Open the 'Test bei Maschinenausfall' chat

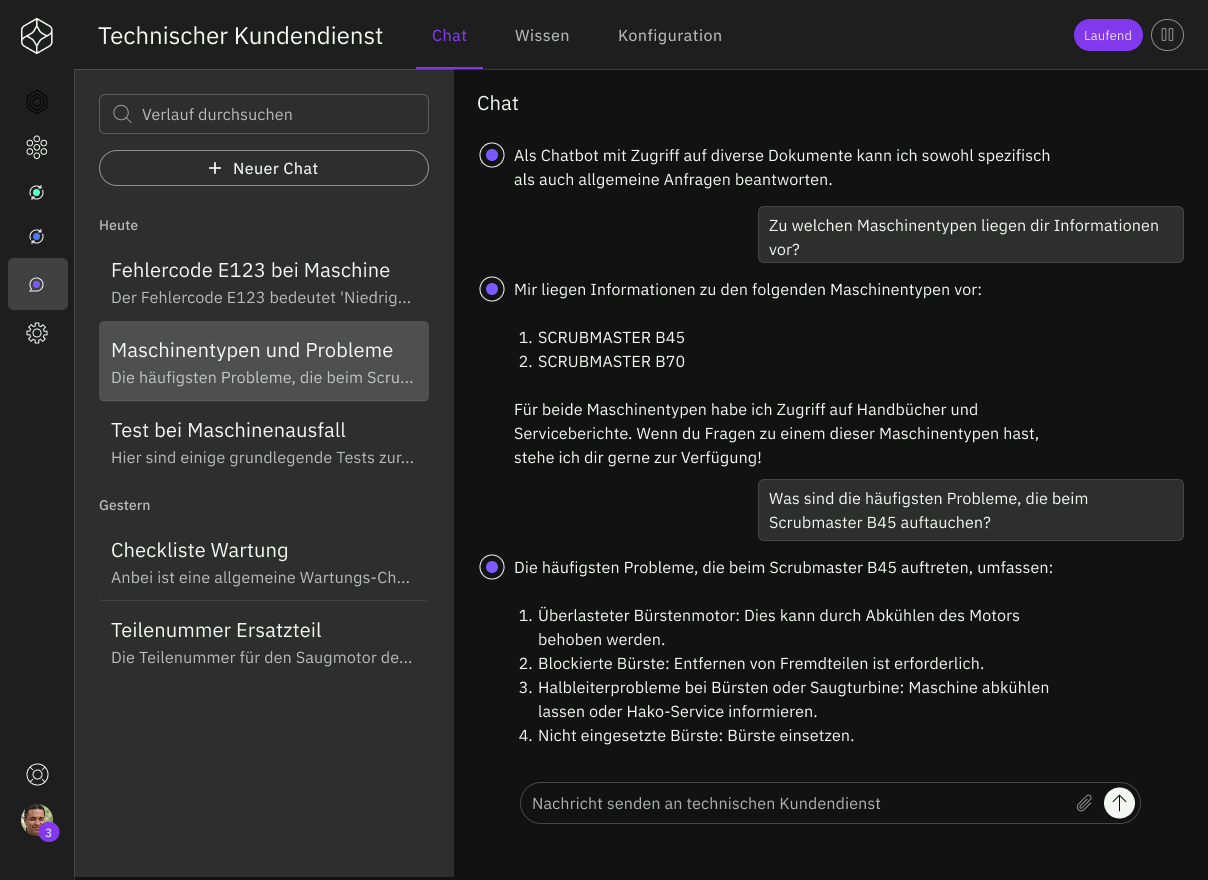click(264, 442)
